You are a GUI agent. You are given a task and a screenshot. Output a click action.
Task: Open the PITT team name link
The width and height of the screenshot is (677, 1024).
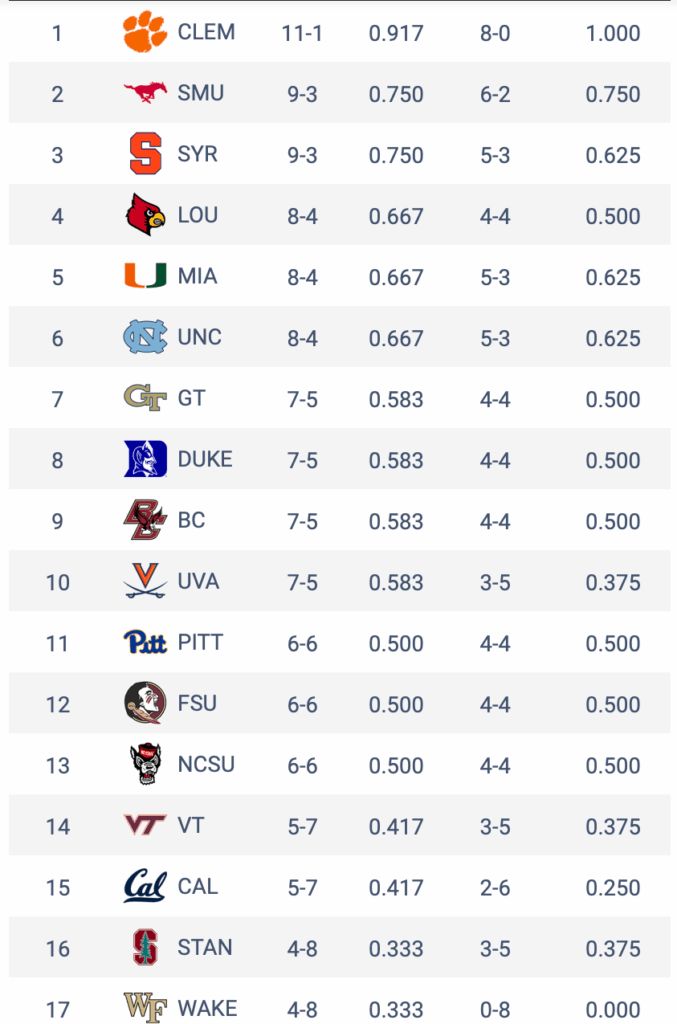[200, 643]
